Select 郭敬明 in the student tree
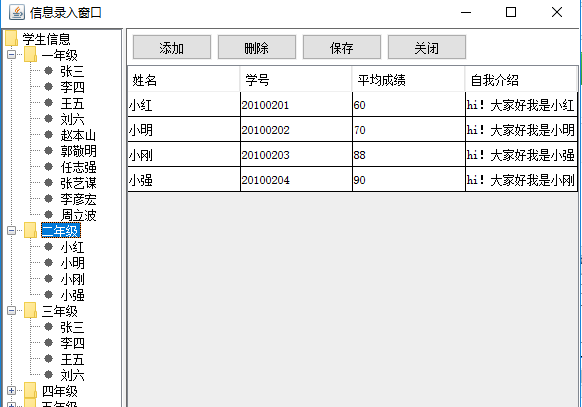 [x=78, y=151]
